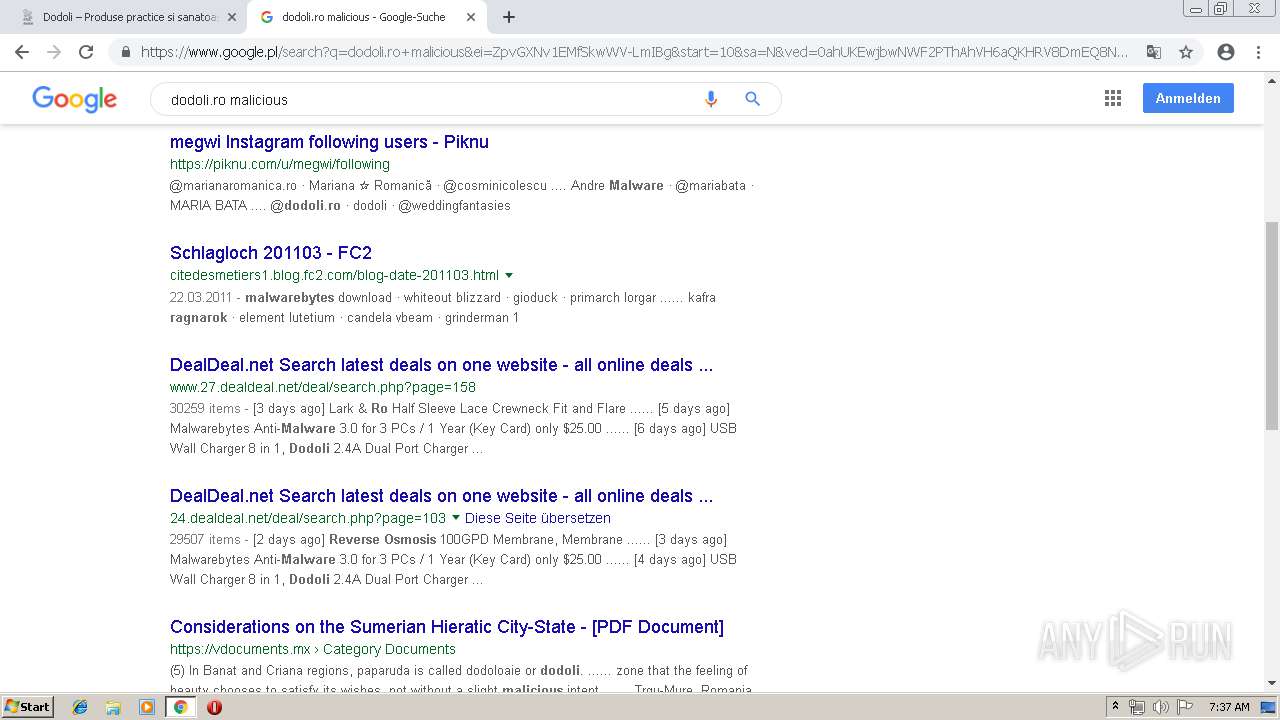Image resolution: width=1280 pixels, height=720 pixels.
Task: Open megwi Instagram following users result
Action: (x=329, y=142)
